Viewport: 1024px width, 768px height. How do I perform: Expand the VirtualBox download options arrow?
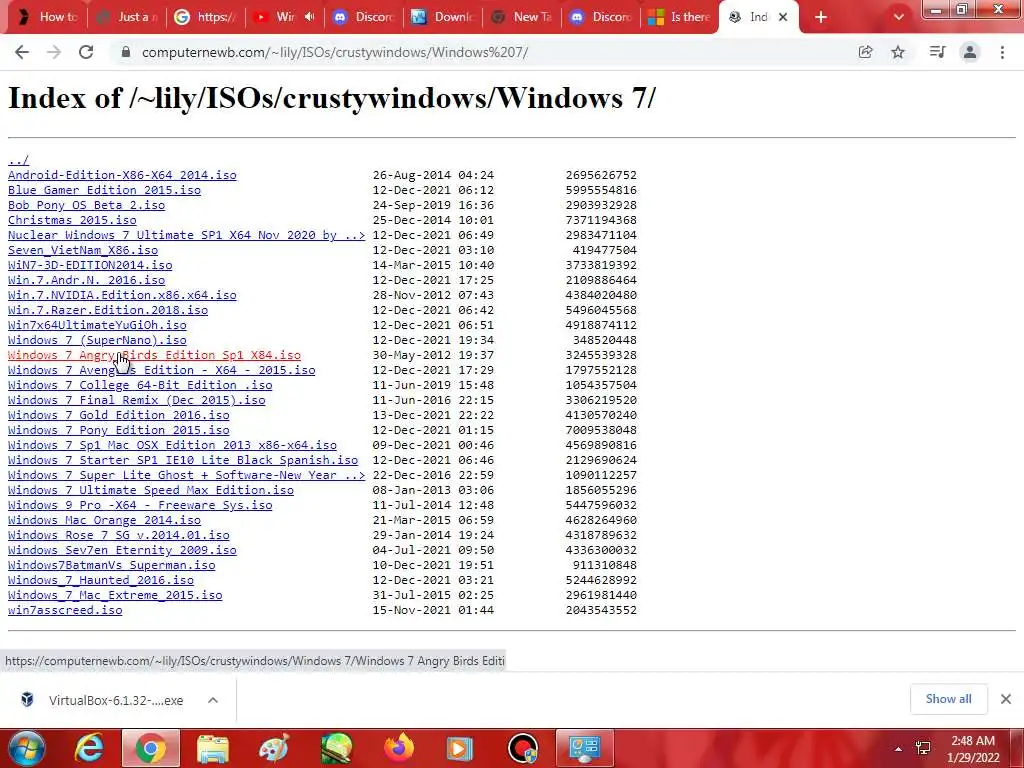[213, 700]
